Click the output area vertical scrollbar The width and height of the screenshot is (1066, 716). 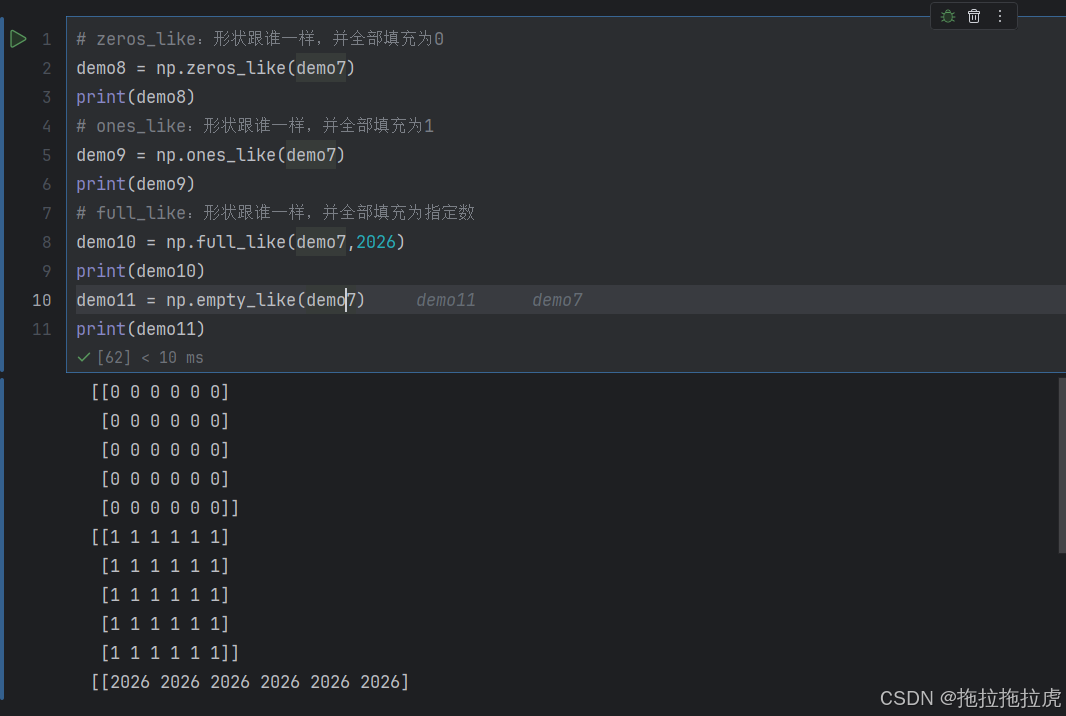pos(1062,466)
